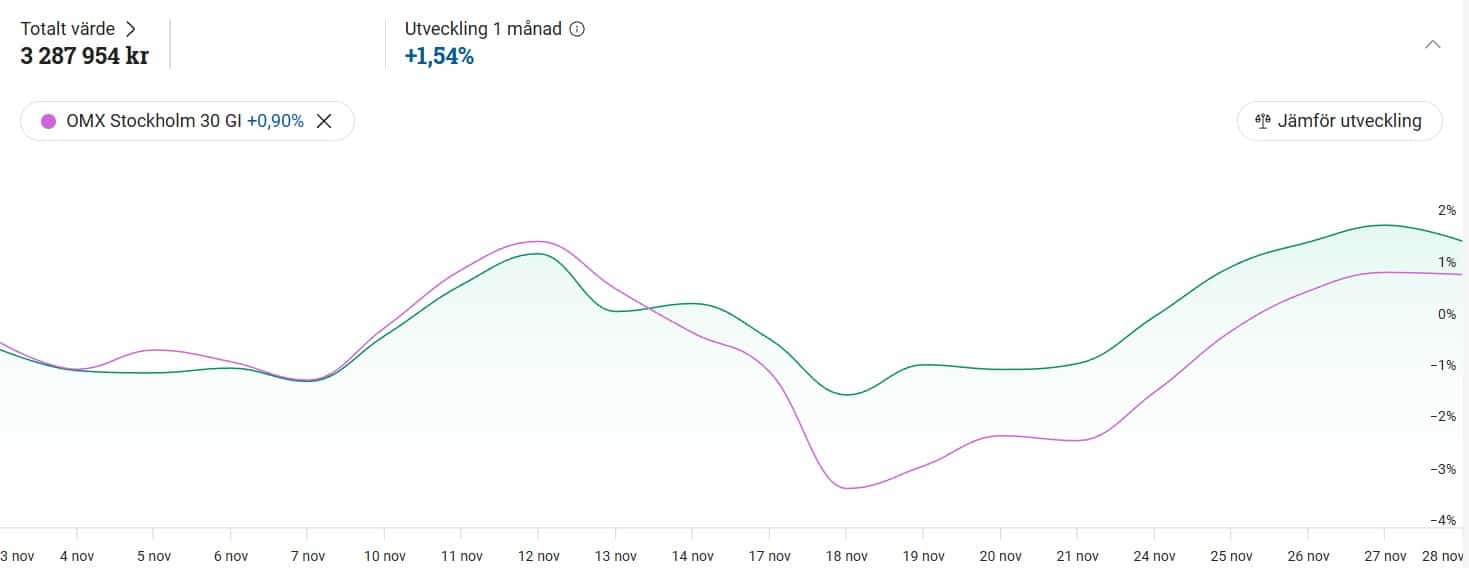Click the purple OMX Stockholm color dot
The width and height of the screenshot is (1469, 568).
[48, 121]
